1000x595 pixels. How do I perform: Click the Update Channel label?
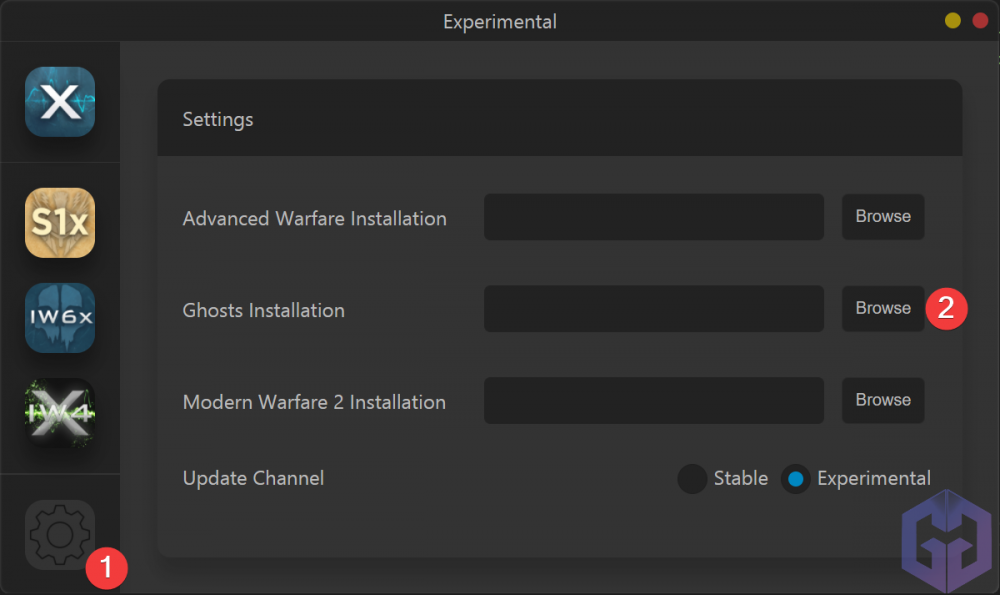coord(253,479)
